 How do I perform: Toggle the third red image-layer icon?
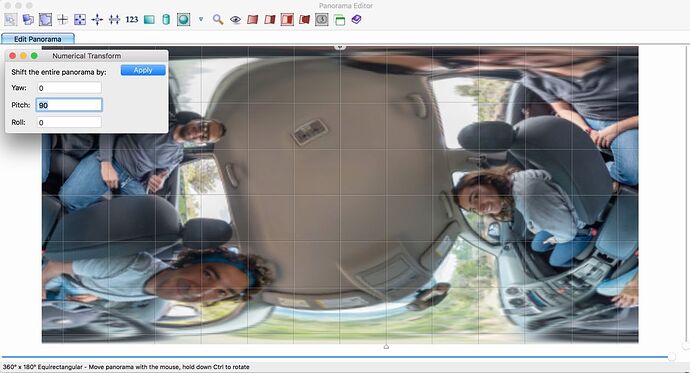pyautogui.click(x=287, y=19)
